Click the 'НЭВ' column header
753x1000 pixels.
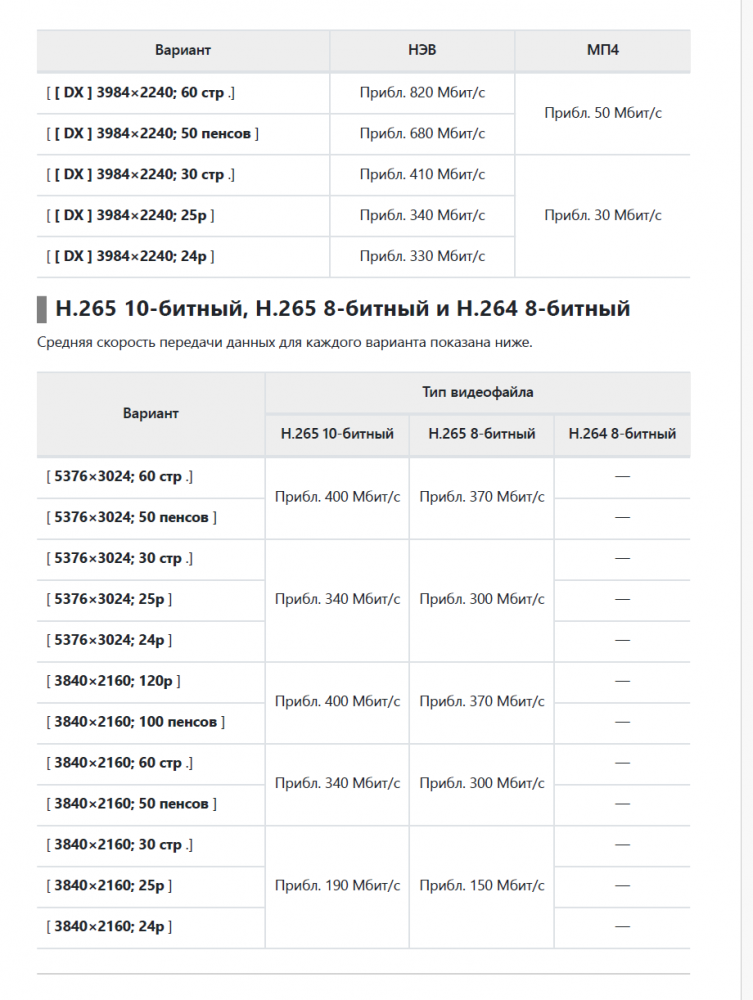[x=422, y=50]
